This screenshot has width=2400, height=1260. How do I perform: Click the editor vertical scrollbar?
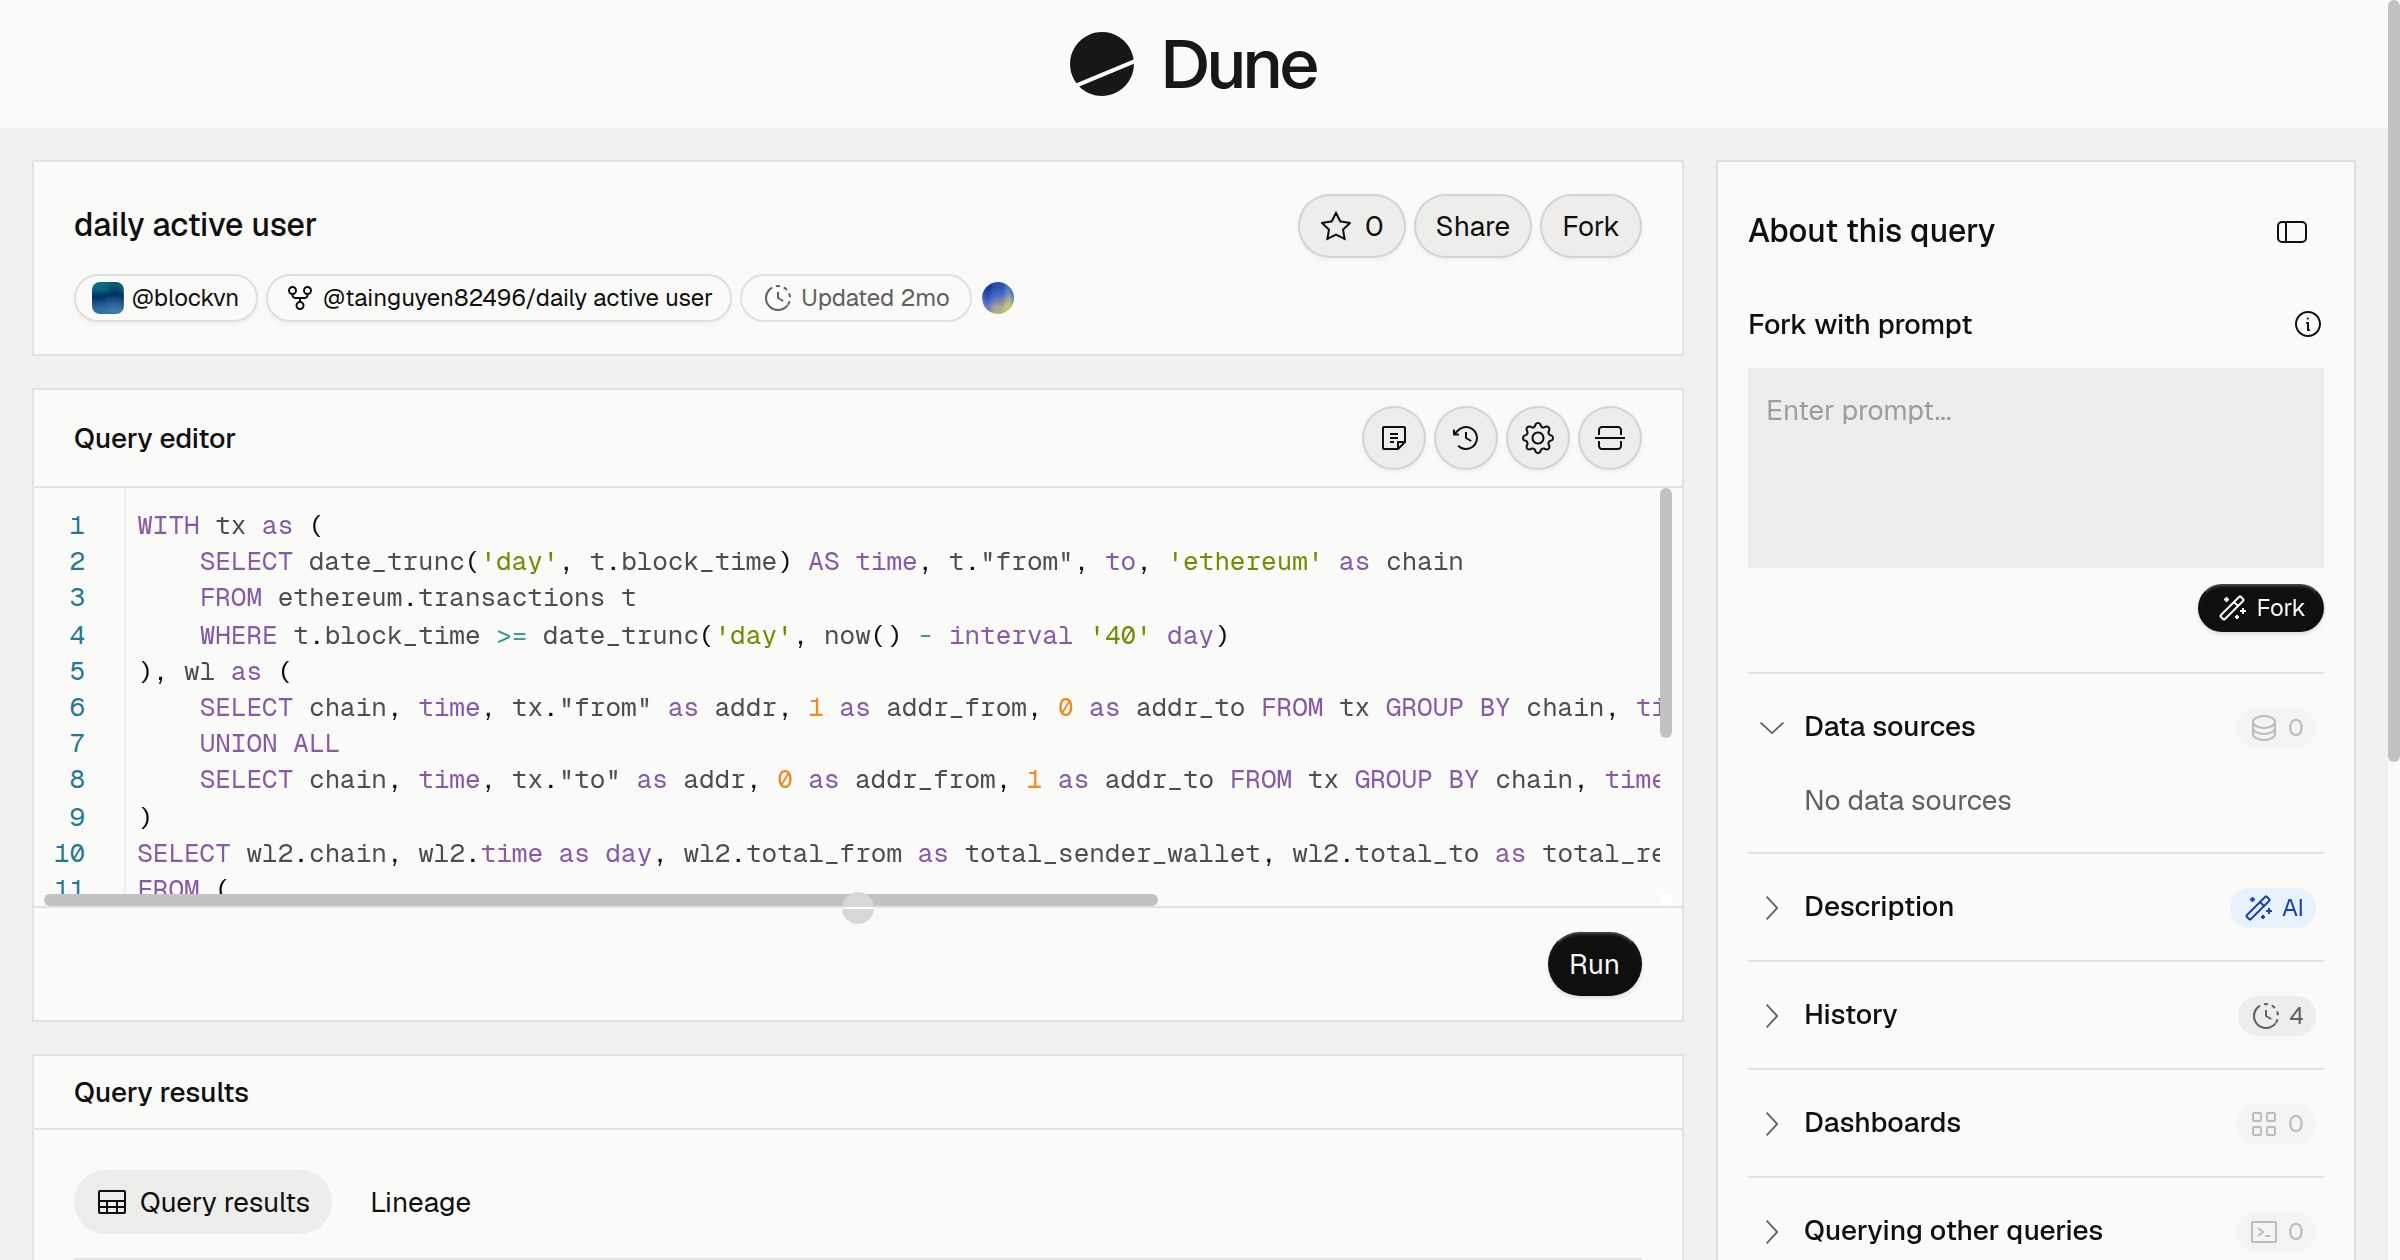coord(1665,613)
